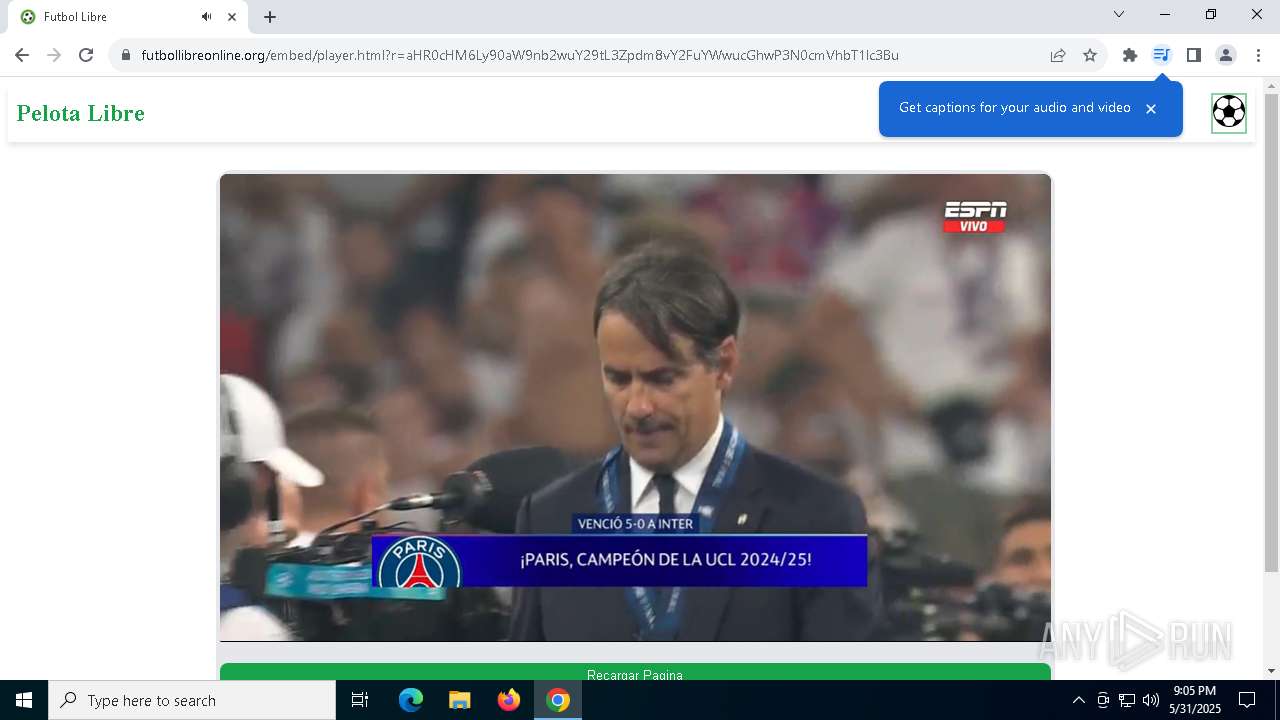Open the Windows Start menu
The height and width of the screenshot is (720, 1280).
click(x=24, y=700)
